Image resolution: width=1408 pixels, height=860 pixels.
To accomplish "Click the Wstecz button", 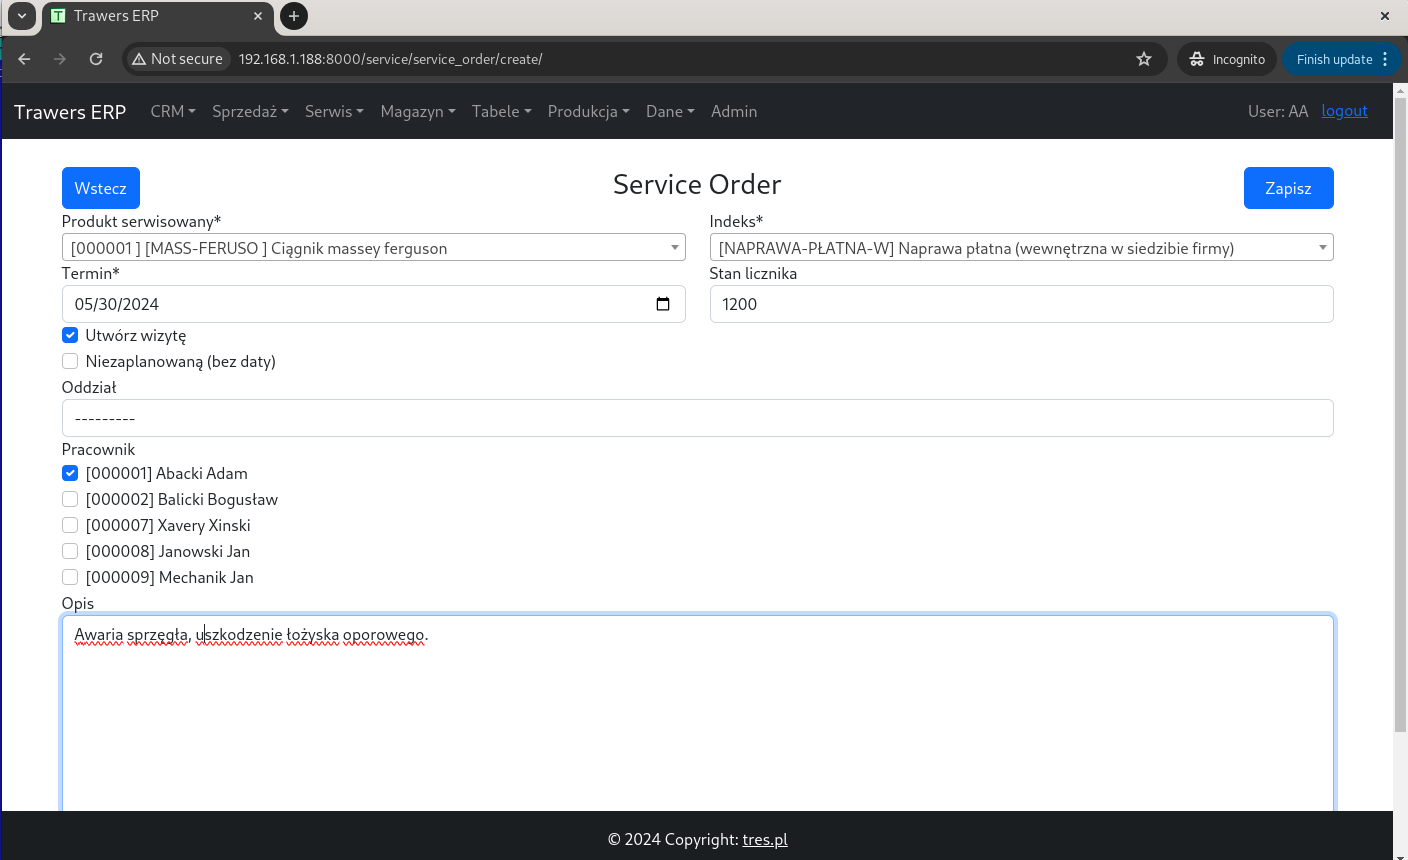I will click(101, 188).
